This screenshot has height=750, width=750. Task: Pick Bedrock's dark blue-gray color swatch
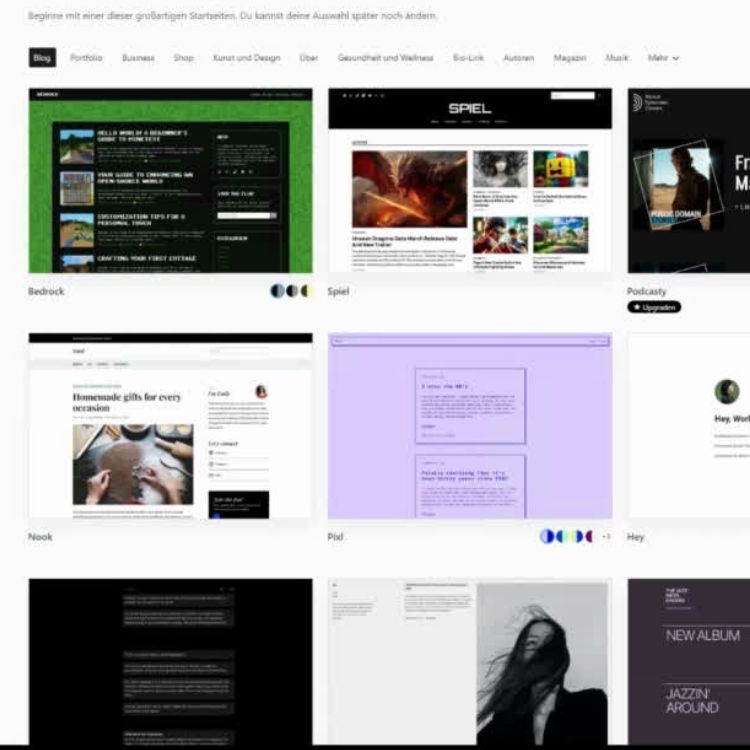point(277,291)
